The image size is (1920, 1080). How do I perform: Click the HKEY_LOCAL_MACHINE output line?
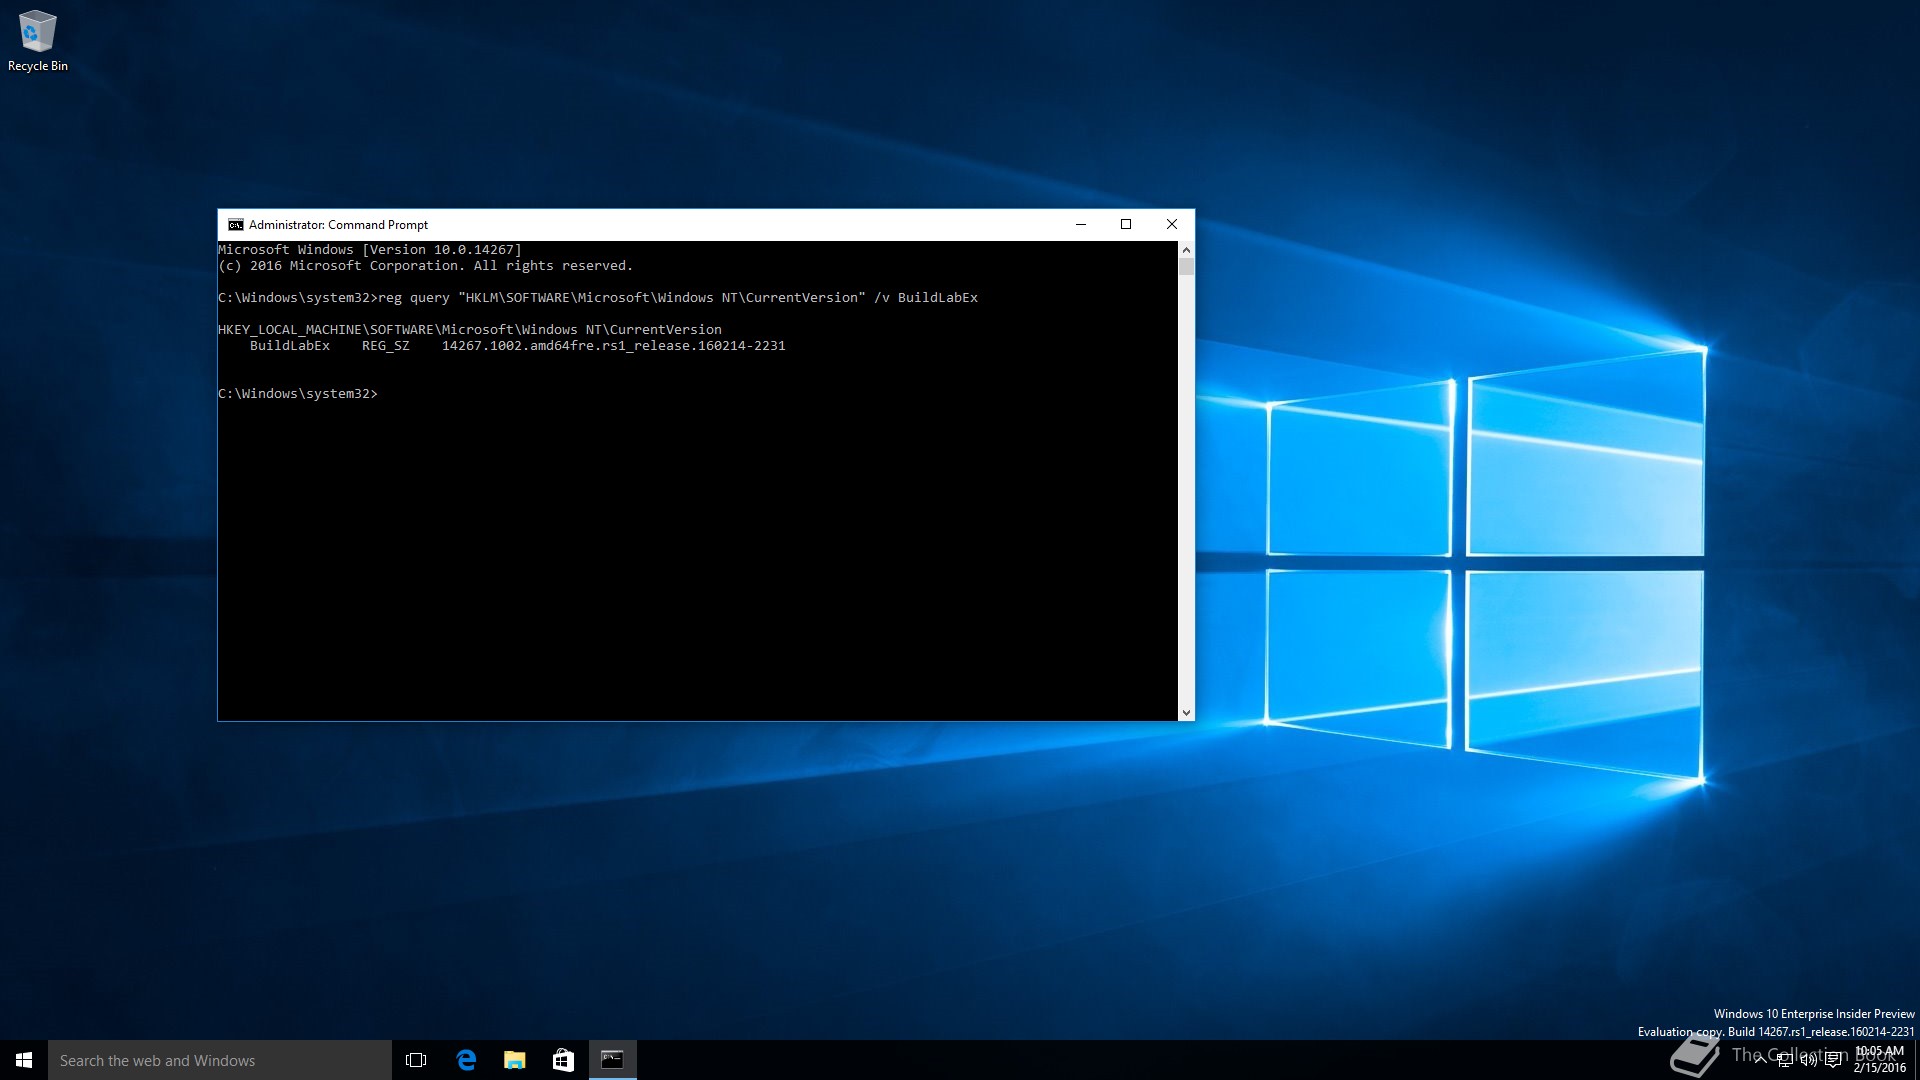(470, 330)
